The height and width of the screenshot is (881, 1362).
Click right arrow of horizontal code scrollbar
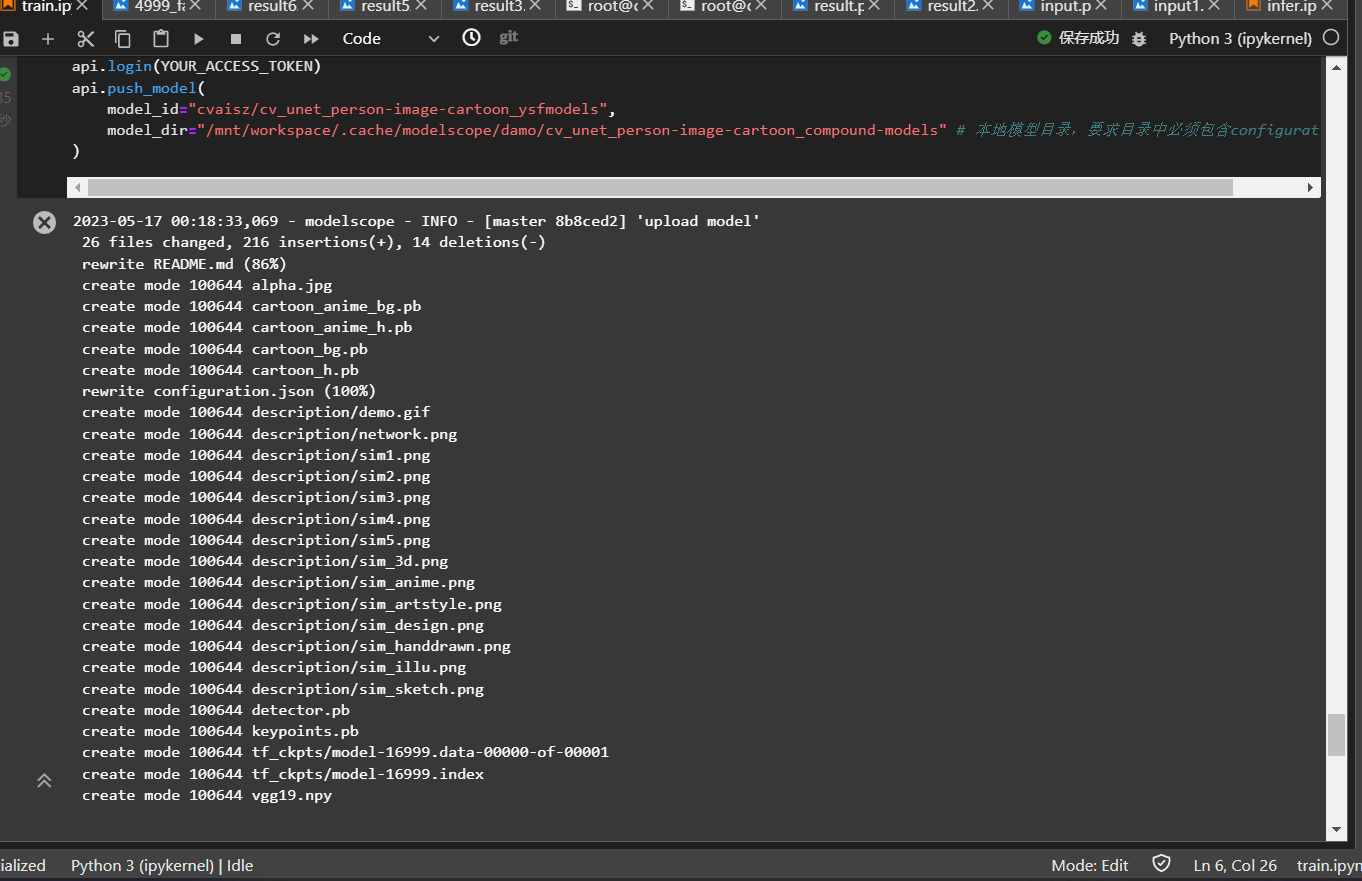point(1310,187)
